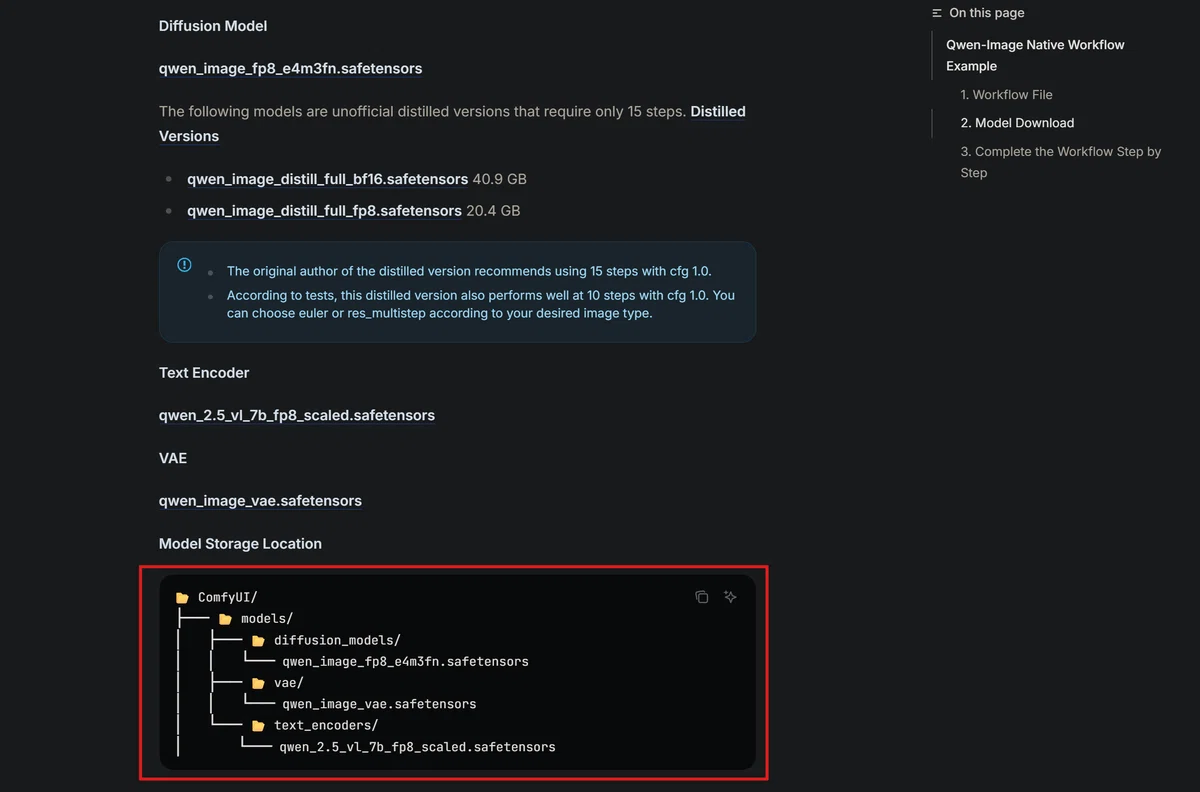Open the Distilled Versions link
The height and width of the screenshot is (792, 1200).
(452, 124)
